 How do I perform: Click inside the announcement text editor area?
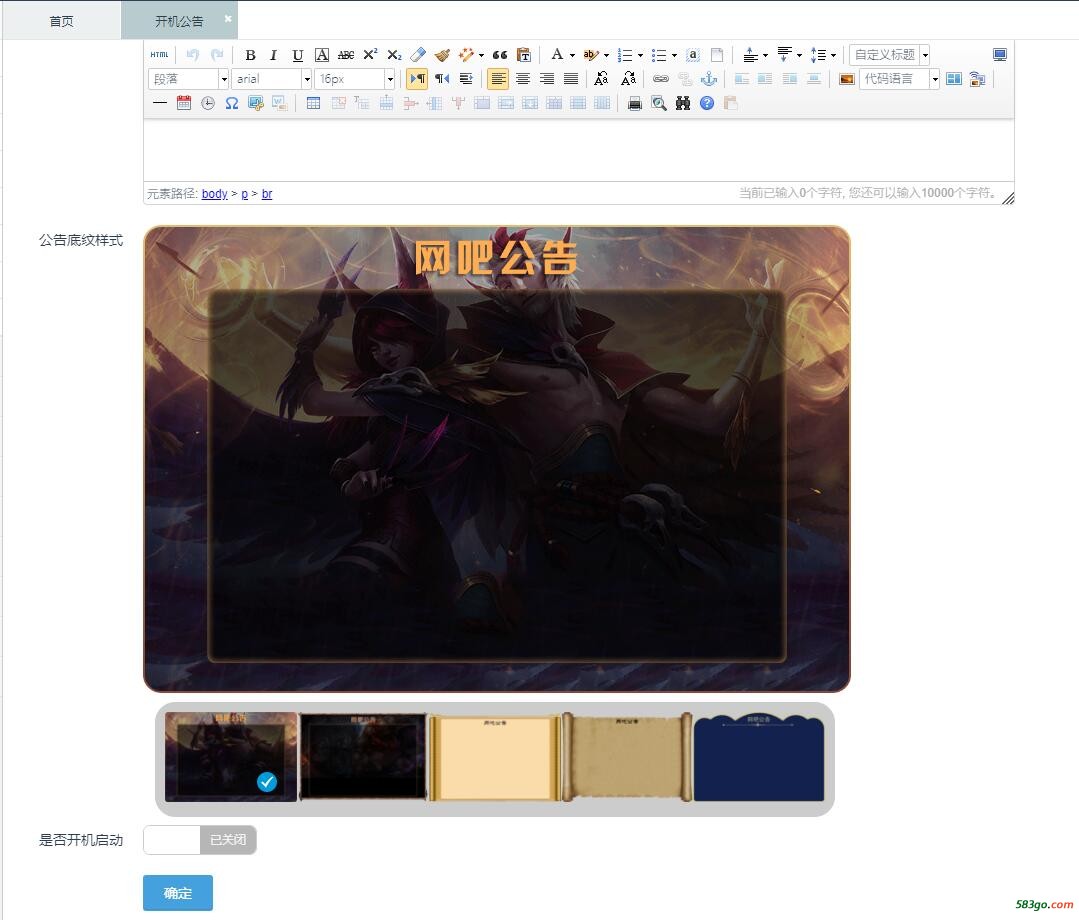click(x=579, y=151)
